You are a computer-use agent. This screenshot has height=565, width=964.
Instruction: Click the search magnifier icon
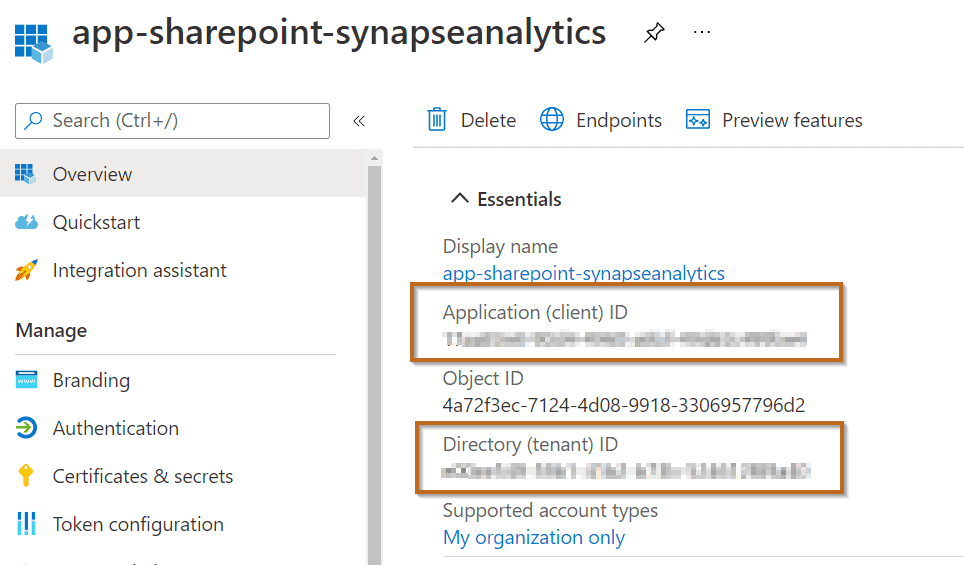click(x=33, y=121)
